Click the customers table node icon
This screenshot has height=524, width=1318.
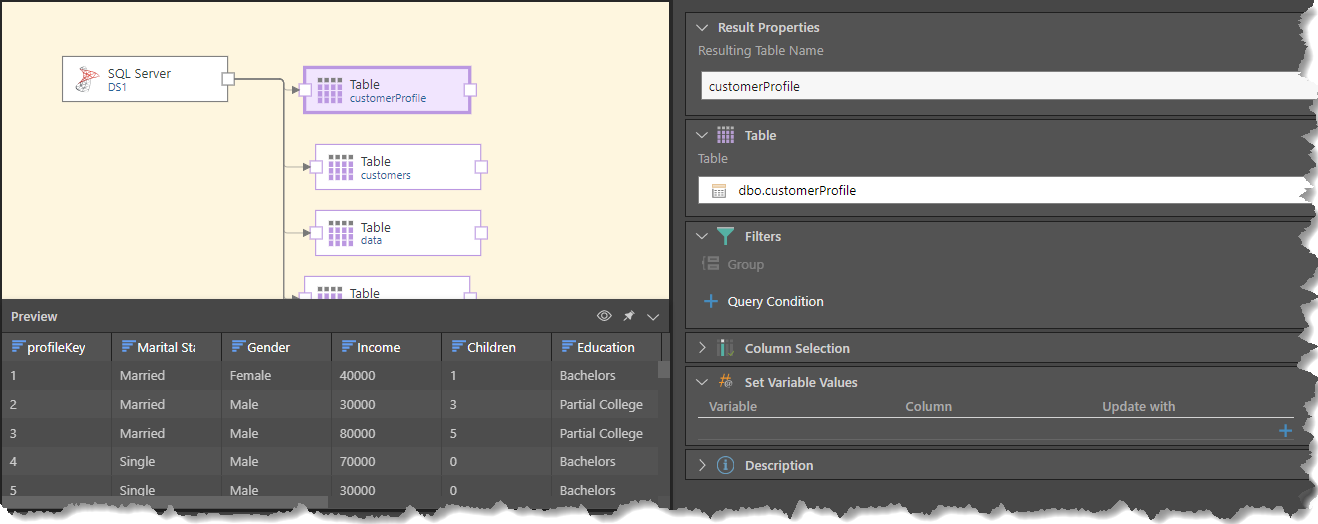[x=341, y=167]
